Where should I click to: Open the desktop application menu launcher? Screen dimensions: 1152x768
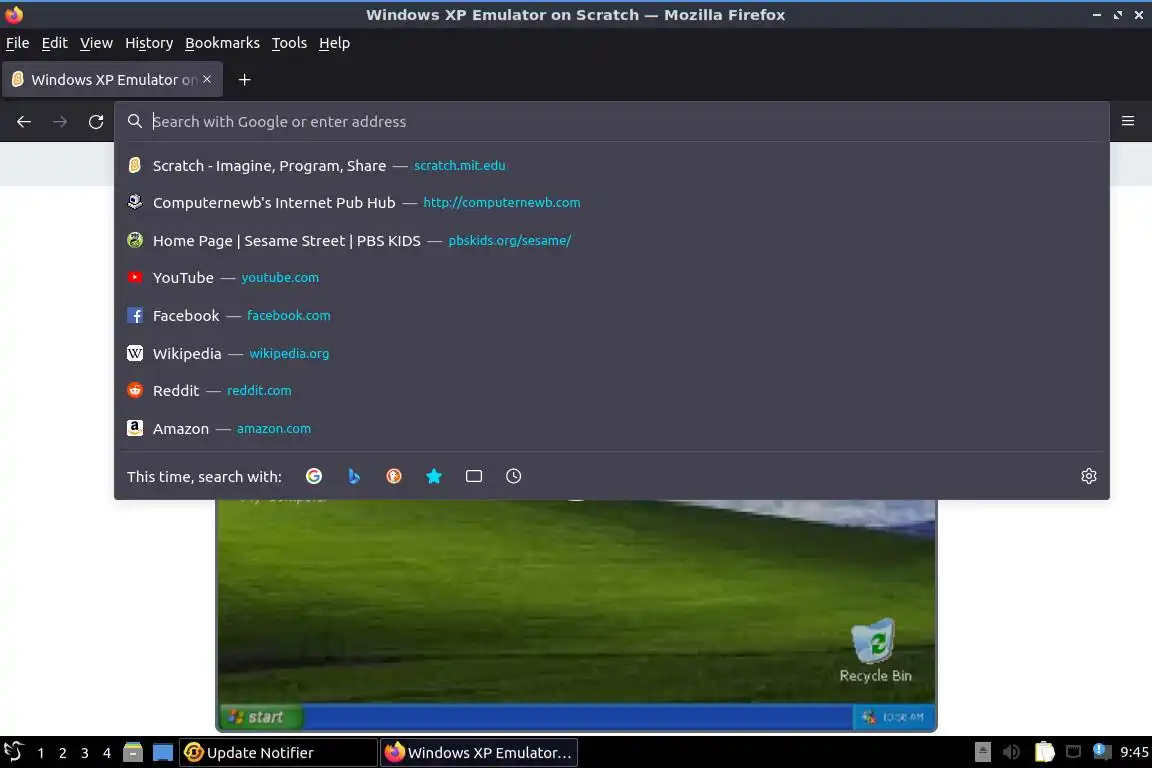coord(13,752)
